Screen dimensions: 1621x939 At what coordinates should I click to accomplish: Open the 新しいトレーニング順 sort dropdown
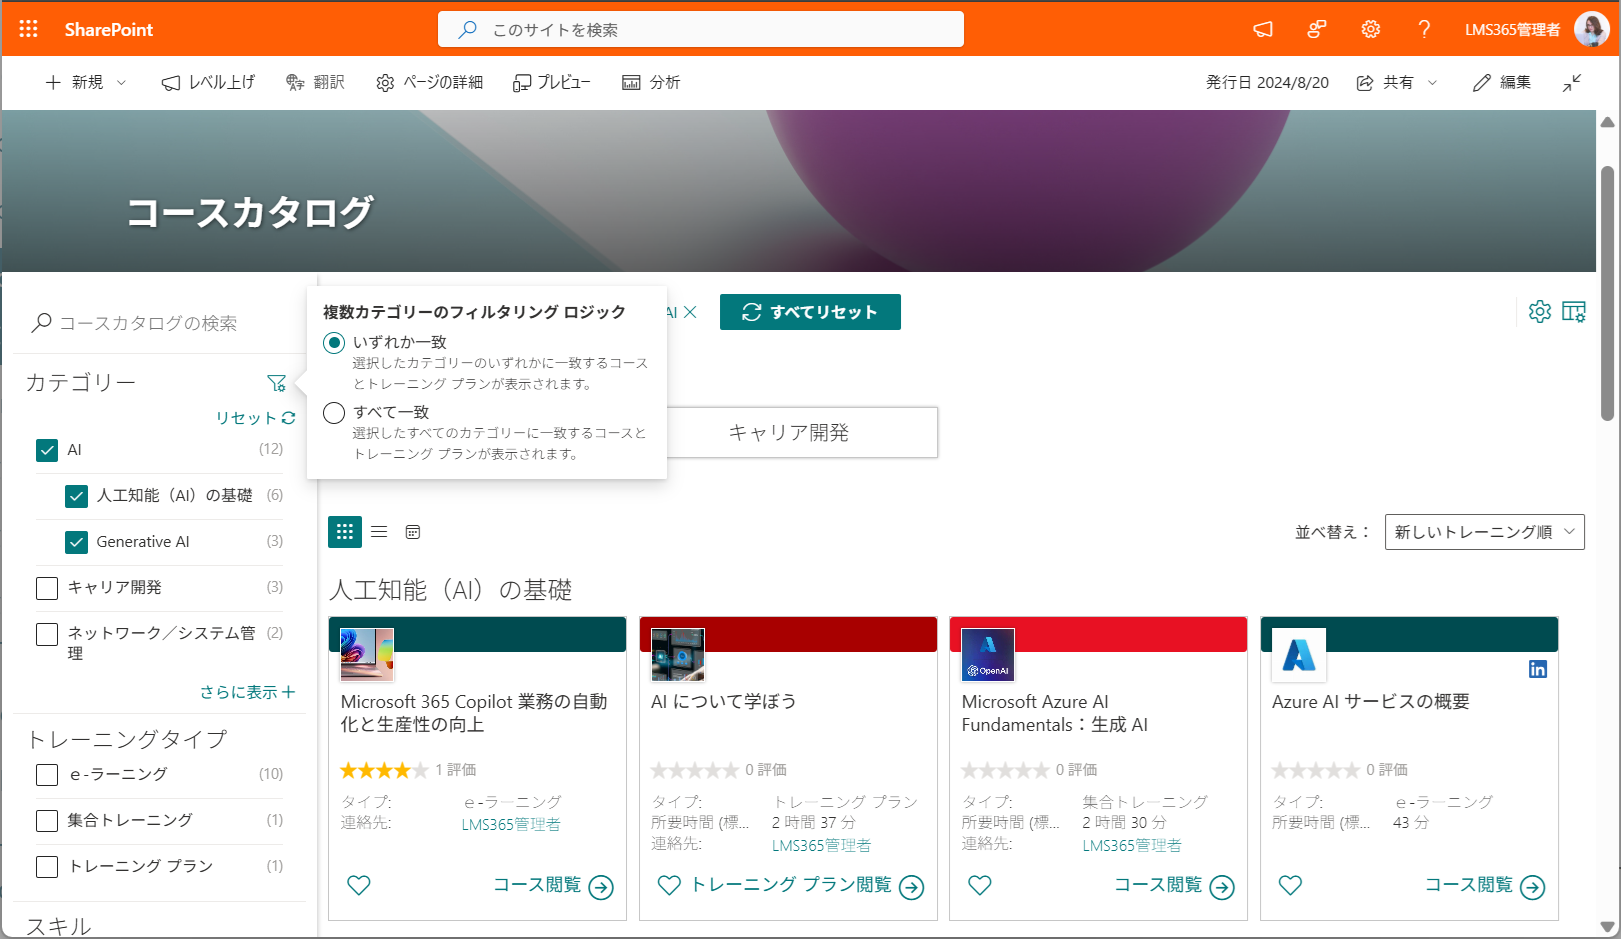1484,532
